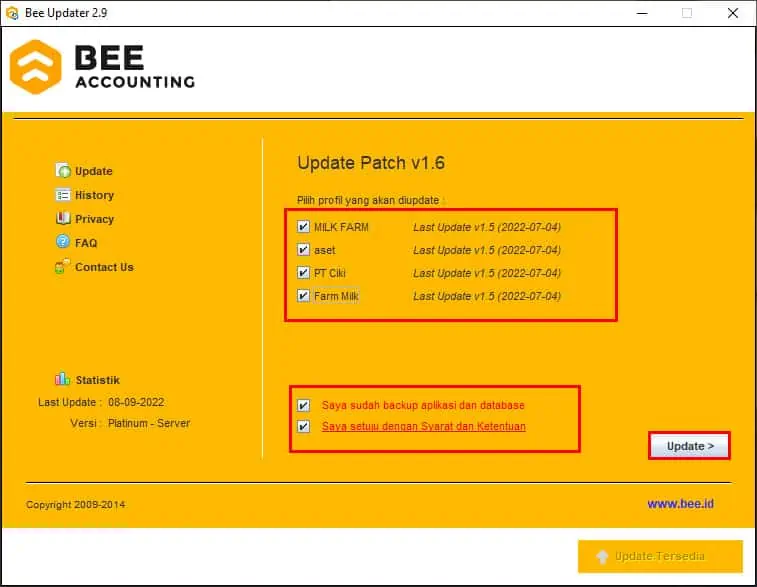Click the 'PT Ciki' profile name
Image resolution: width=757 pixels, height=587 pixels.
point(330,273)
